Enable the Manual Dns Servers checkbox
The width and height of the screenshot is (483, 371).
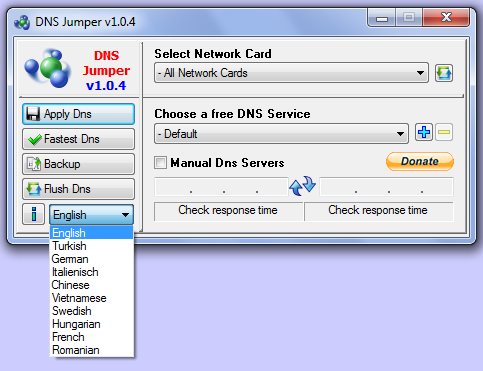pyautogui.click(x=160, y=163)
